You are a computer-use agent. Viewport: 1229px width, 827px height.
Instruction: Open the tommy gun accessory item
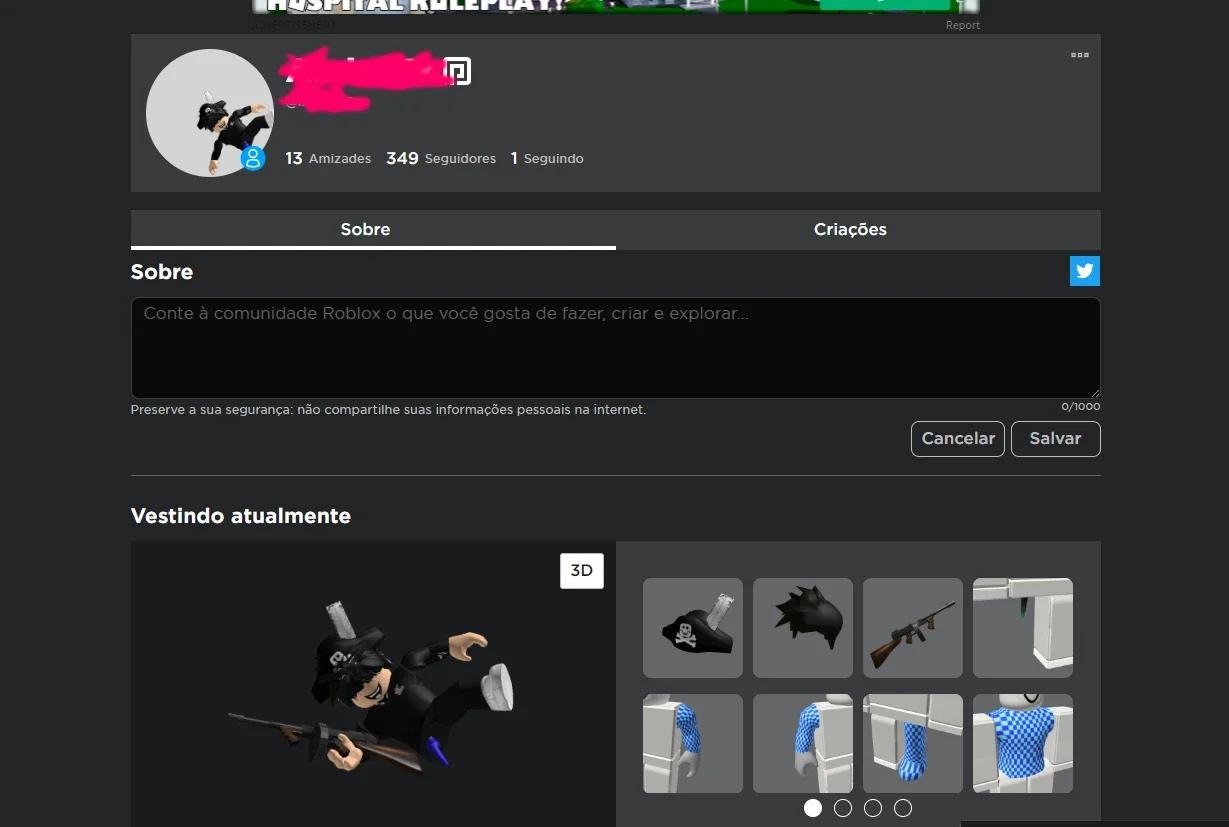(x=913, y=628)
